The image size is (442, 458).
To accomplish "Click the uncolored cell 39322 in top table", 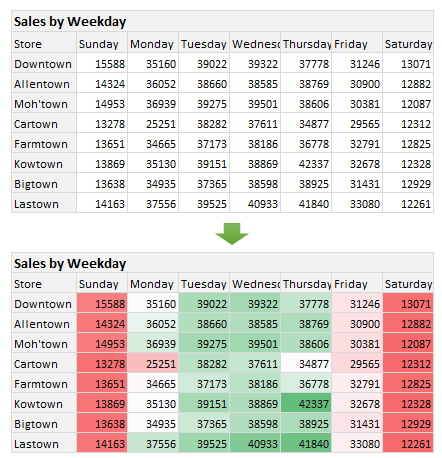I will 255,64.
